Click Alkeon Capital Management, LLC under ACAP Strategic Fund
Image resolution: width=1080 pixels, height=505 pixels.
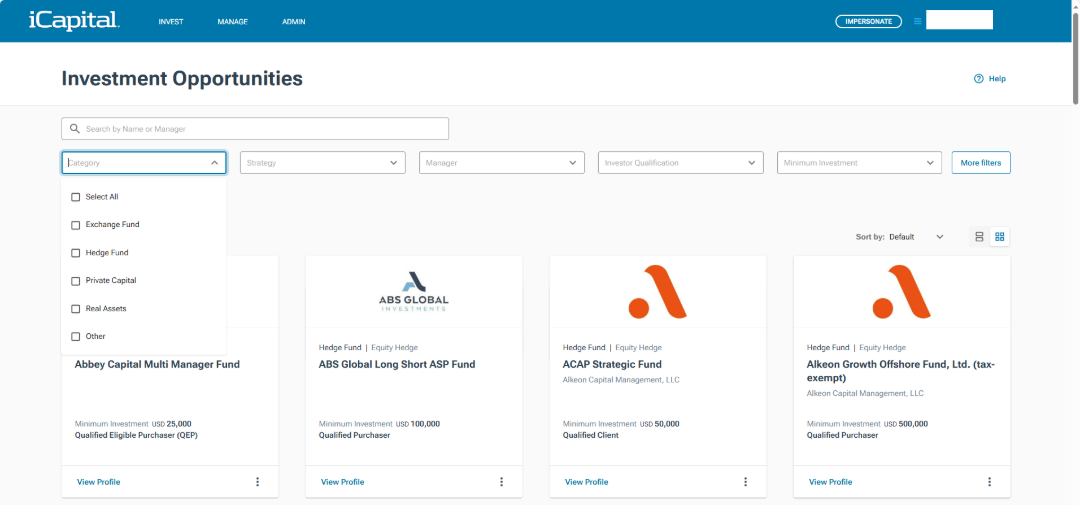pos(621,380)
